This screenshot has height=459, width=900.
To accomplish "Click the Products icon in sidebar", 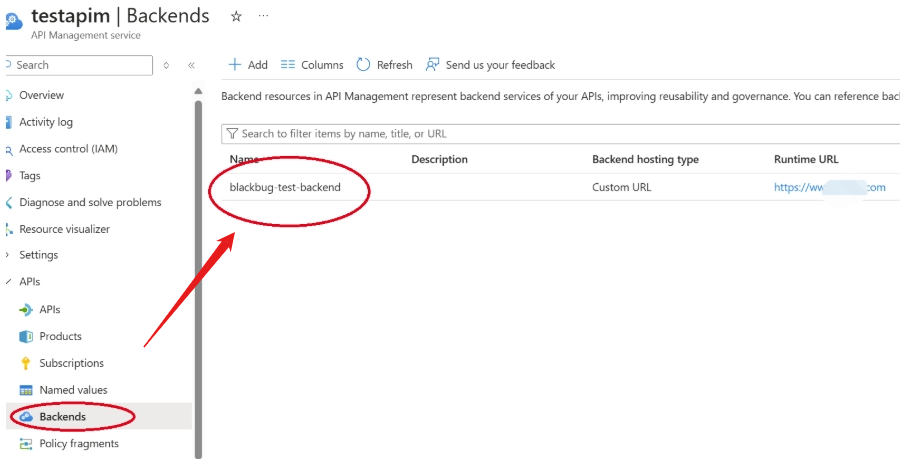I will tap(26, 336).
